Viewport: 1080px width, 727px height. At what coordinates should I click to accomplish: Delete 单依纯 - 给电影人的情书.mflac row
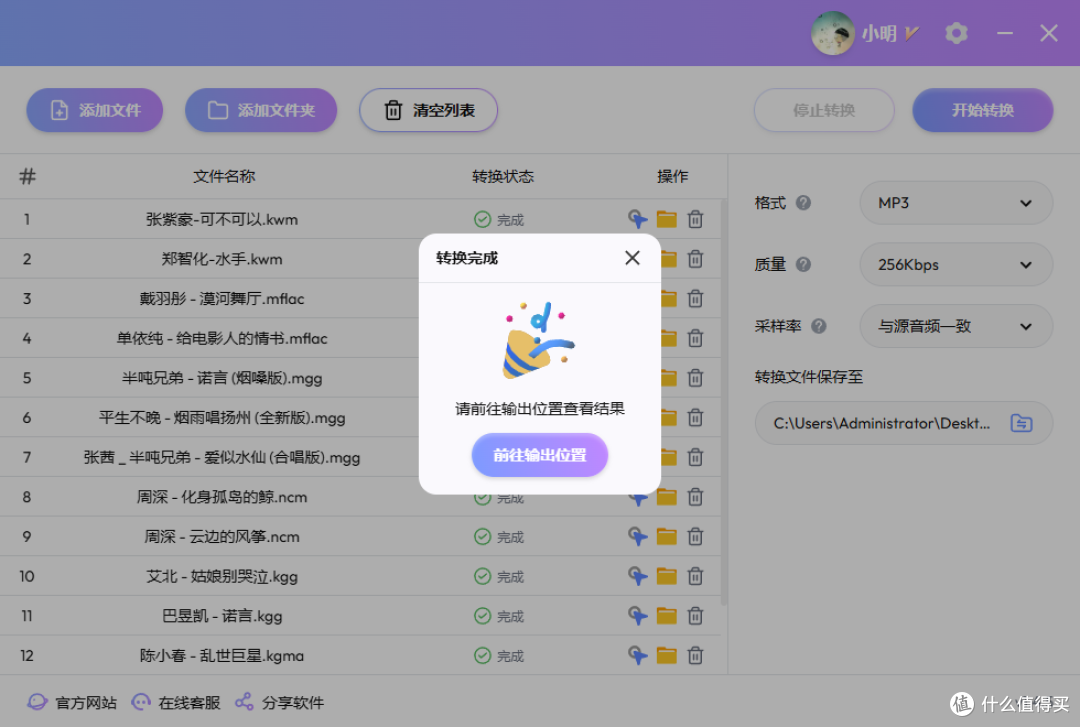pyautogui.click(x=695, y=338)
